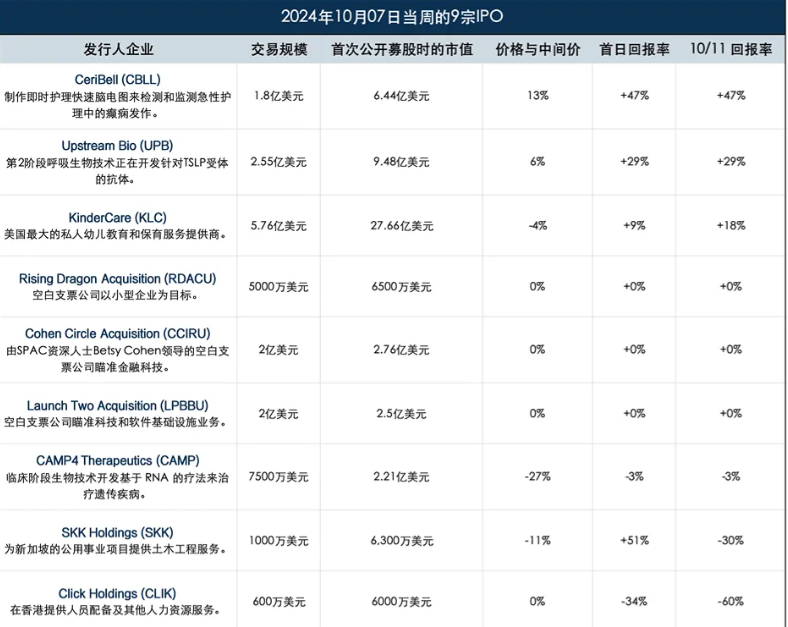This screenshot has width=788, height=627.
Task: Click KinderCare deal size 5.76亿美元
Action: click(278, 226)
